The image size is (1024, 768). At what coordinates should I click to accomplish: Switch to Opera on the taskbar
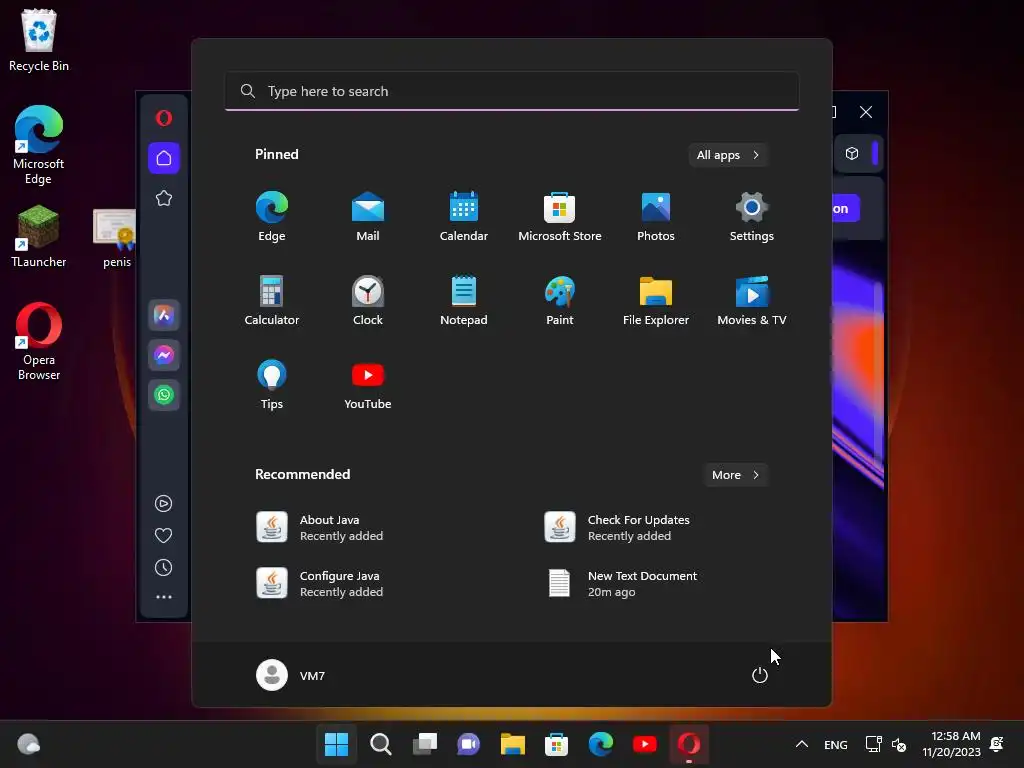coord(689,744)
